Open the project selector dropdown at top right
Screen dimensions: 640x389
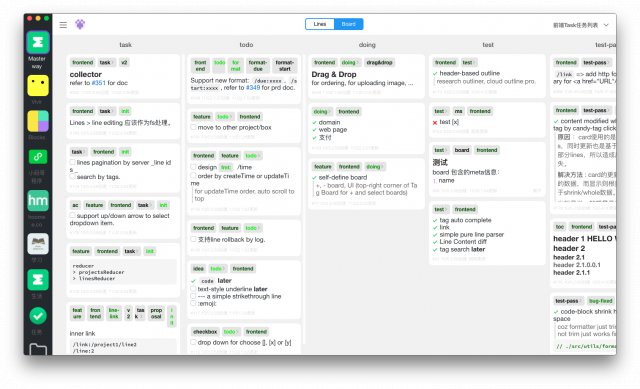coord(580,25)
